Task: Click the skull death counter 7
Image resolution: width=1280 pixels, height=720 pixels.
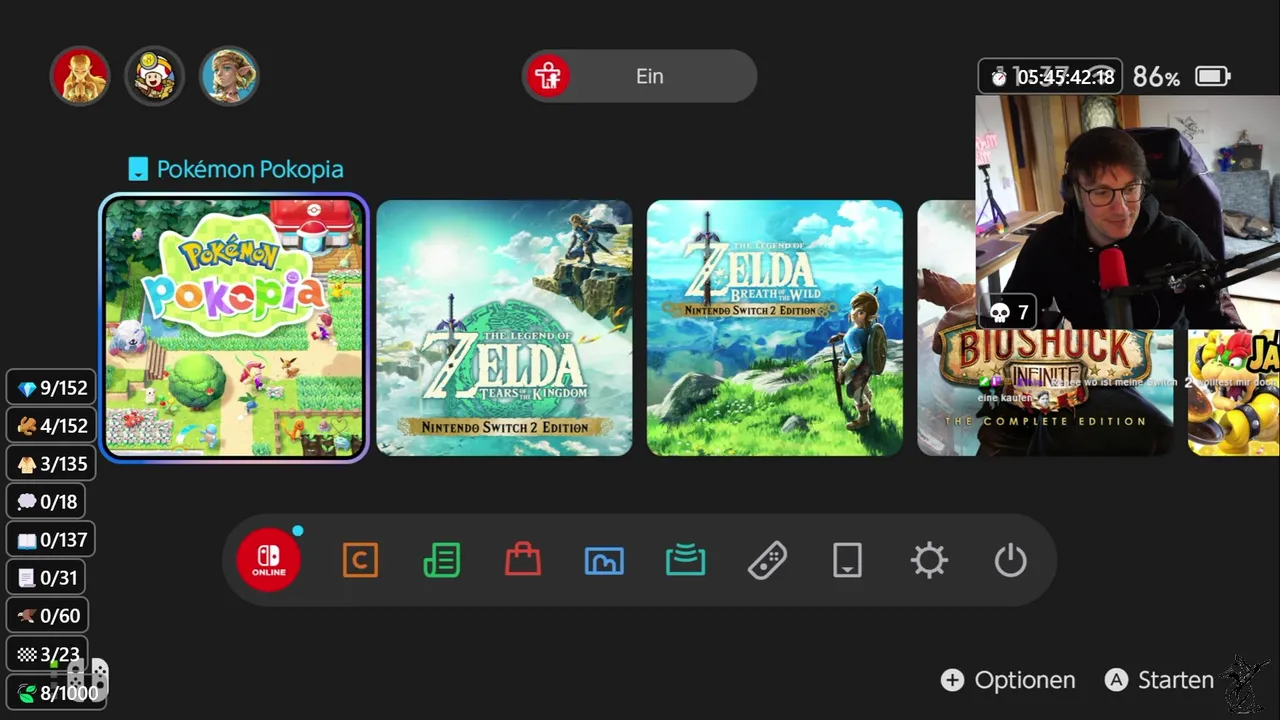Action: click(x=1009, y=313)
